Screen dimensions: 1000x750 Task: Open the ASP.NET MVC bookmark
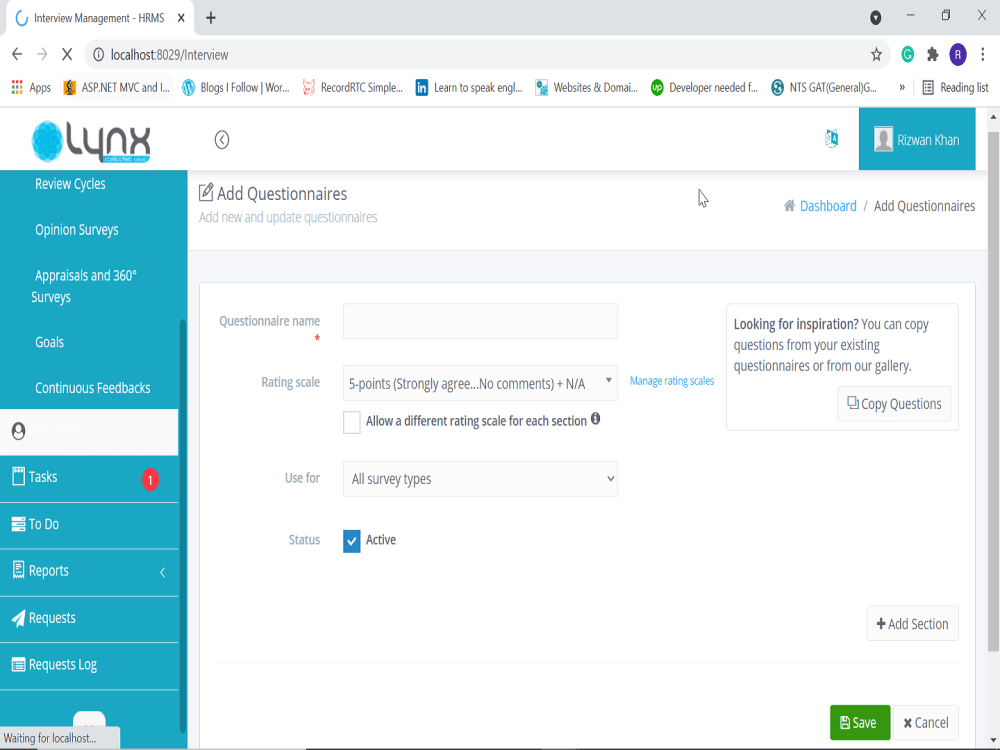click(117, 87)
